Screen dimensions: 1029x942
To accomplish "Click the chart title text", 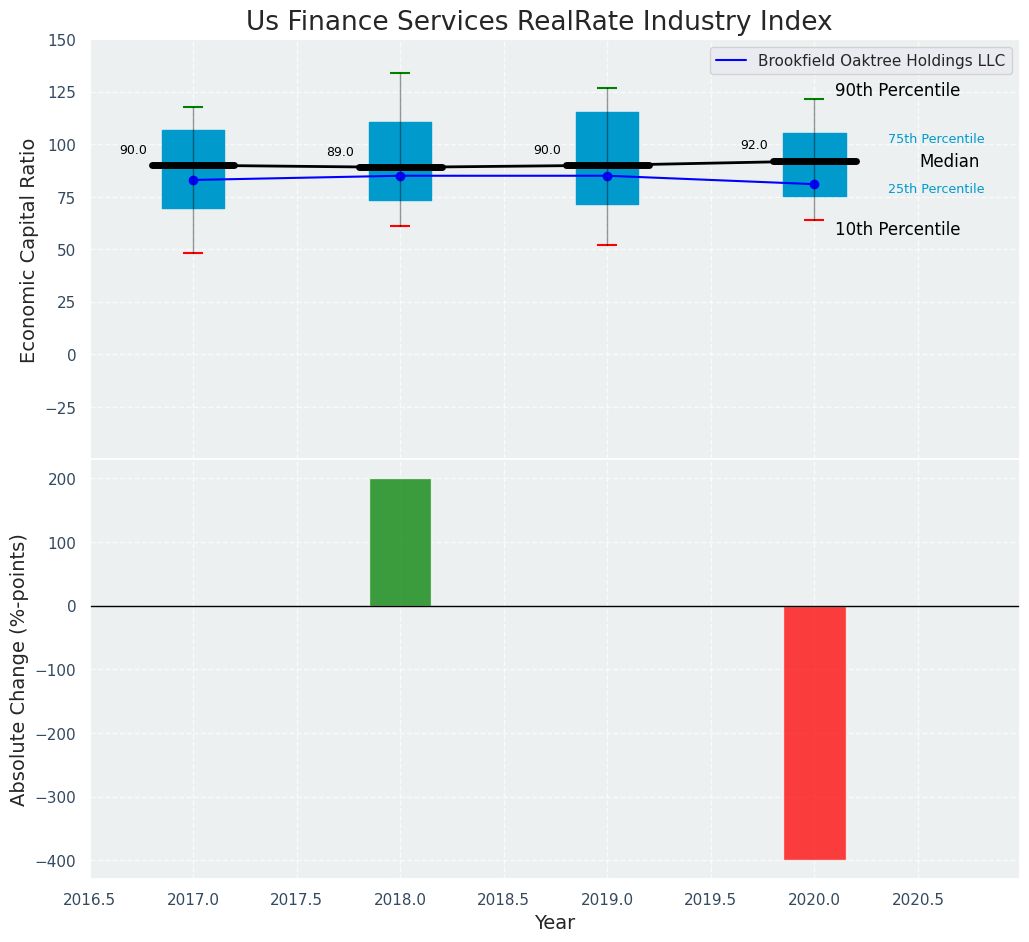I will click(x=539, y=22).
